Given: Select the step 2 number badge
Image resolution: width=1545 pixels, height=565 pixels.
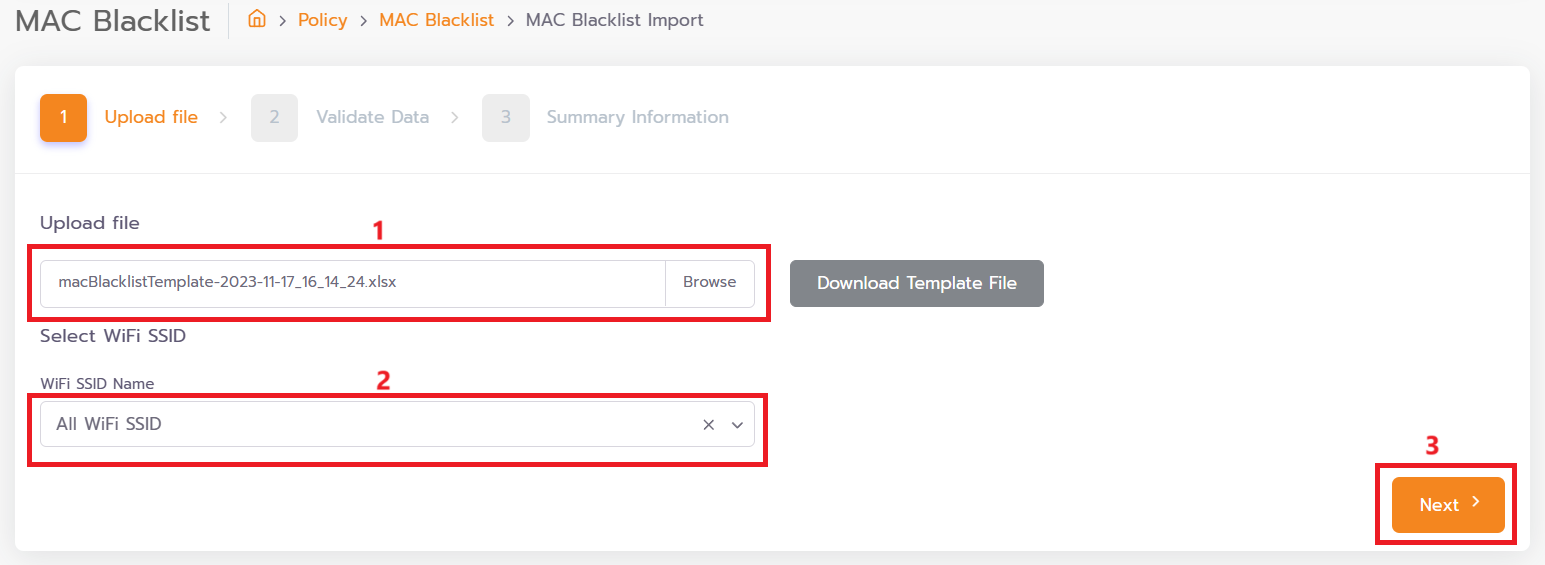Looking at the screenshot, I should [274, 117].
